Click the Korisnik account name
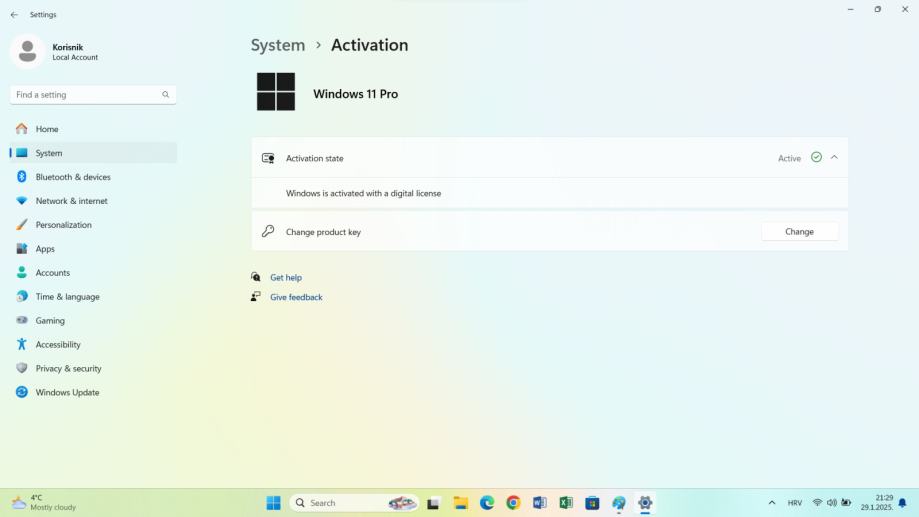The width and height of the screenshot is (919, 517). (67, 47)
